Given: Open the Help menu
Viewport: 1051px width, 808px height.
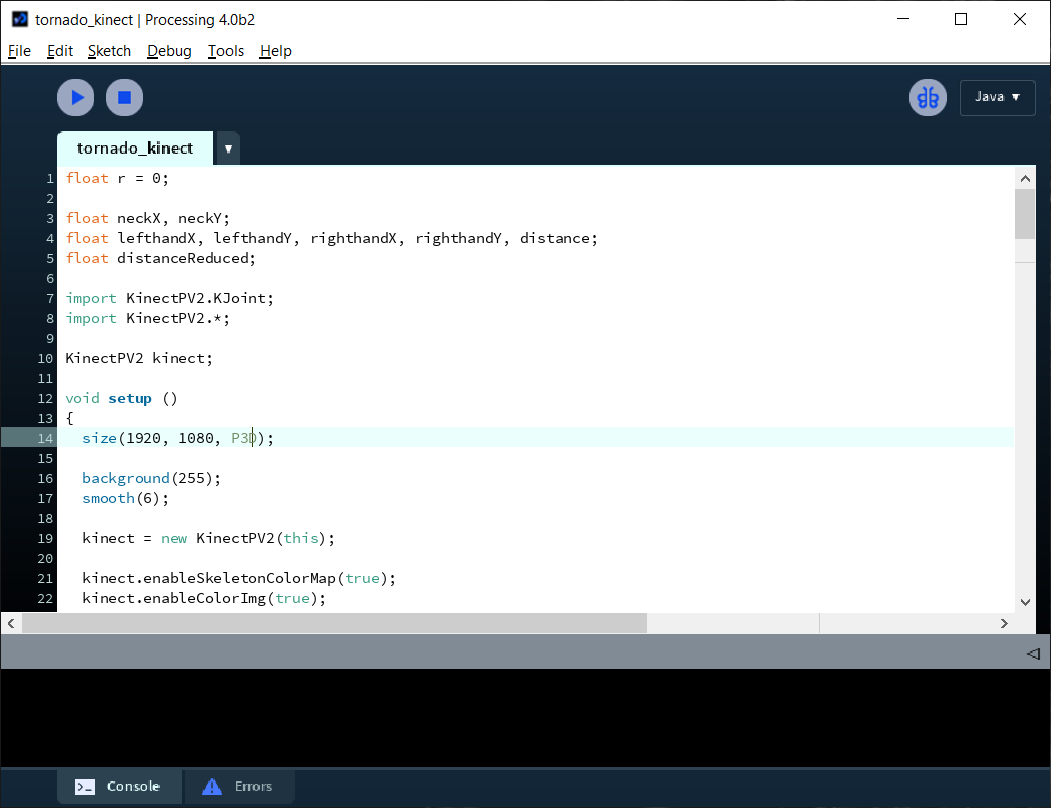Looking at the screenshot, I should (275, 50).
